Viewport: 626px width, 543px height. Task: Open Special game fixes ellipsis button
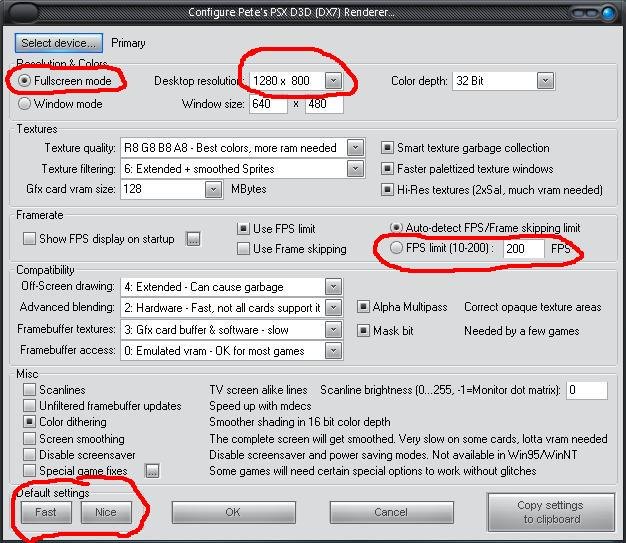click(153, 471)
